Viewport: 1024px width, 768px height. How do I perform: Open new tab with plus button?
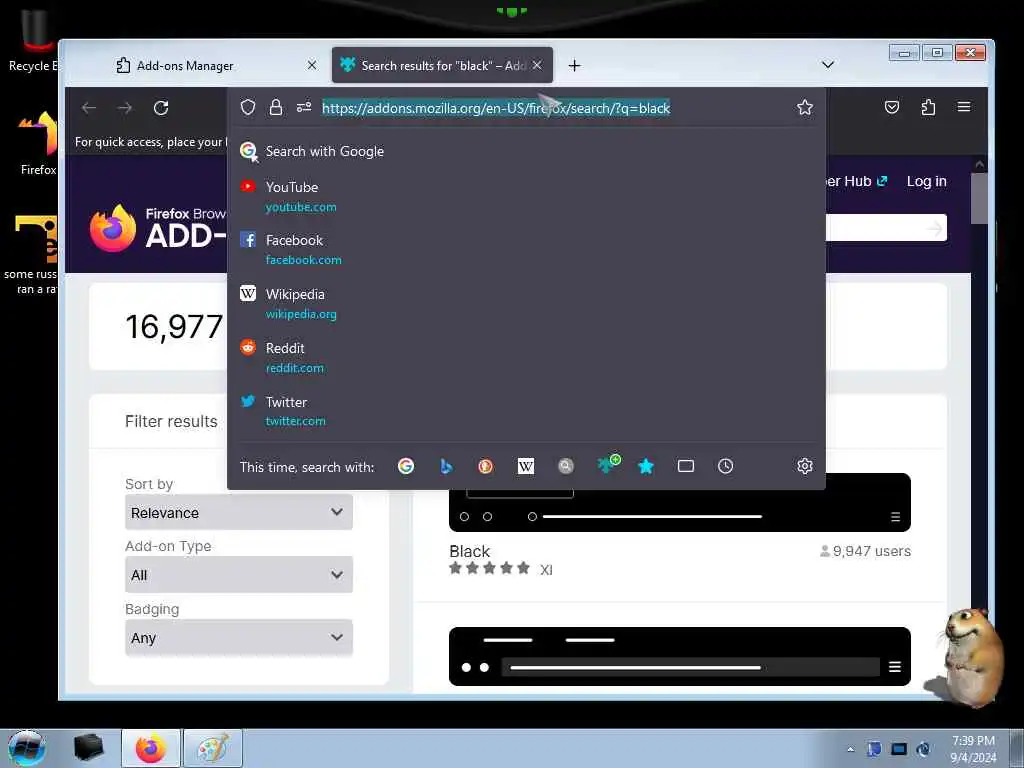[x=574, y=65]
